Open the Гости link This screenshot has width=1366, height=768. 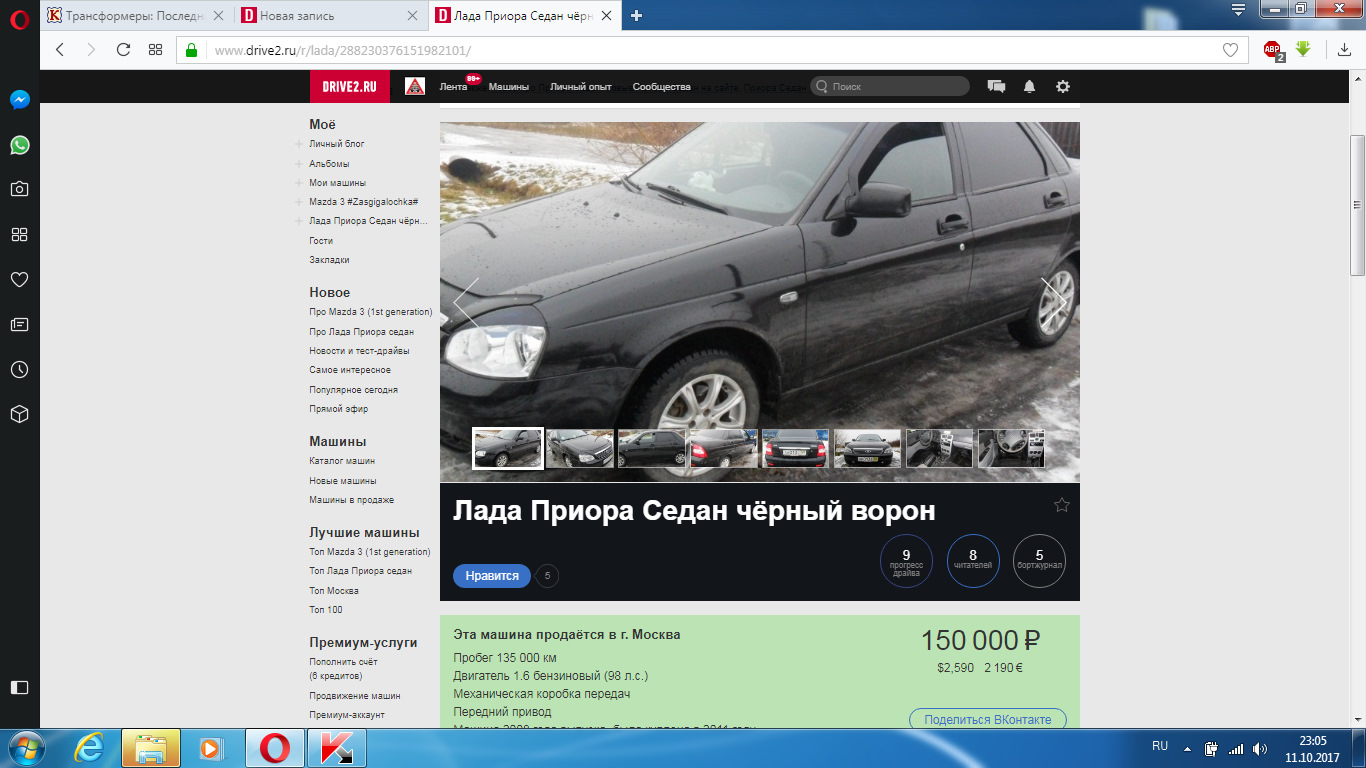pos(321,241)
